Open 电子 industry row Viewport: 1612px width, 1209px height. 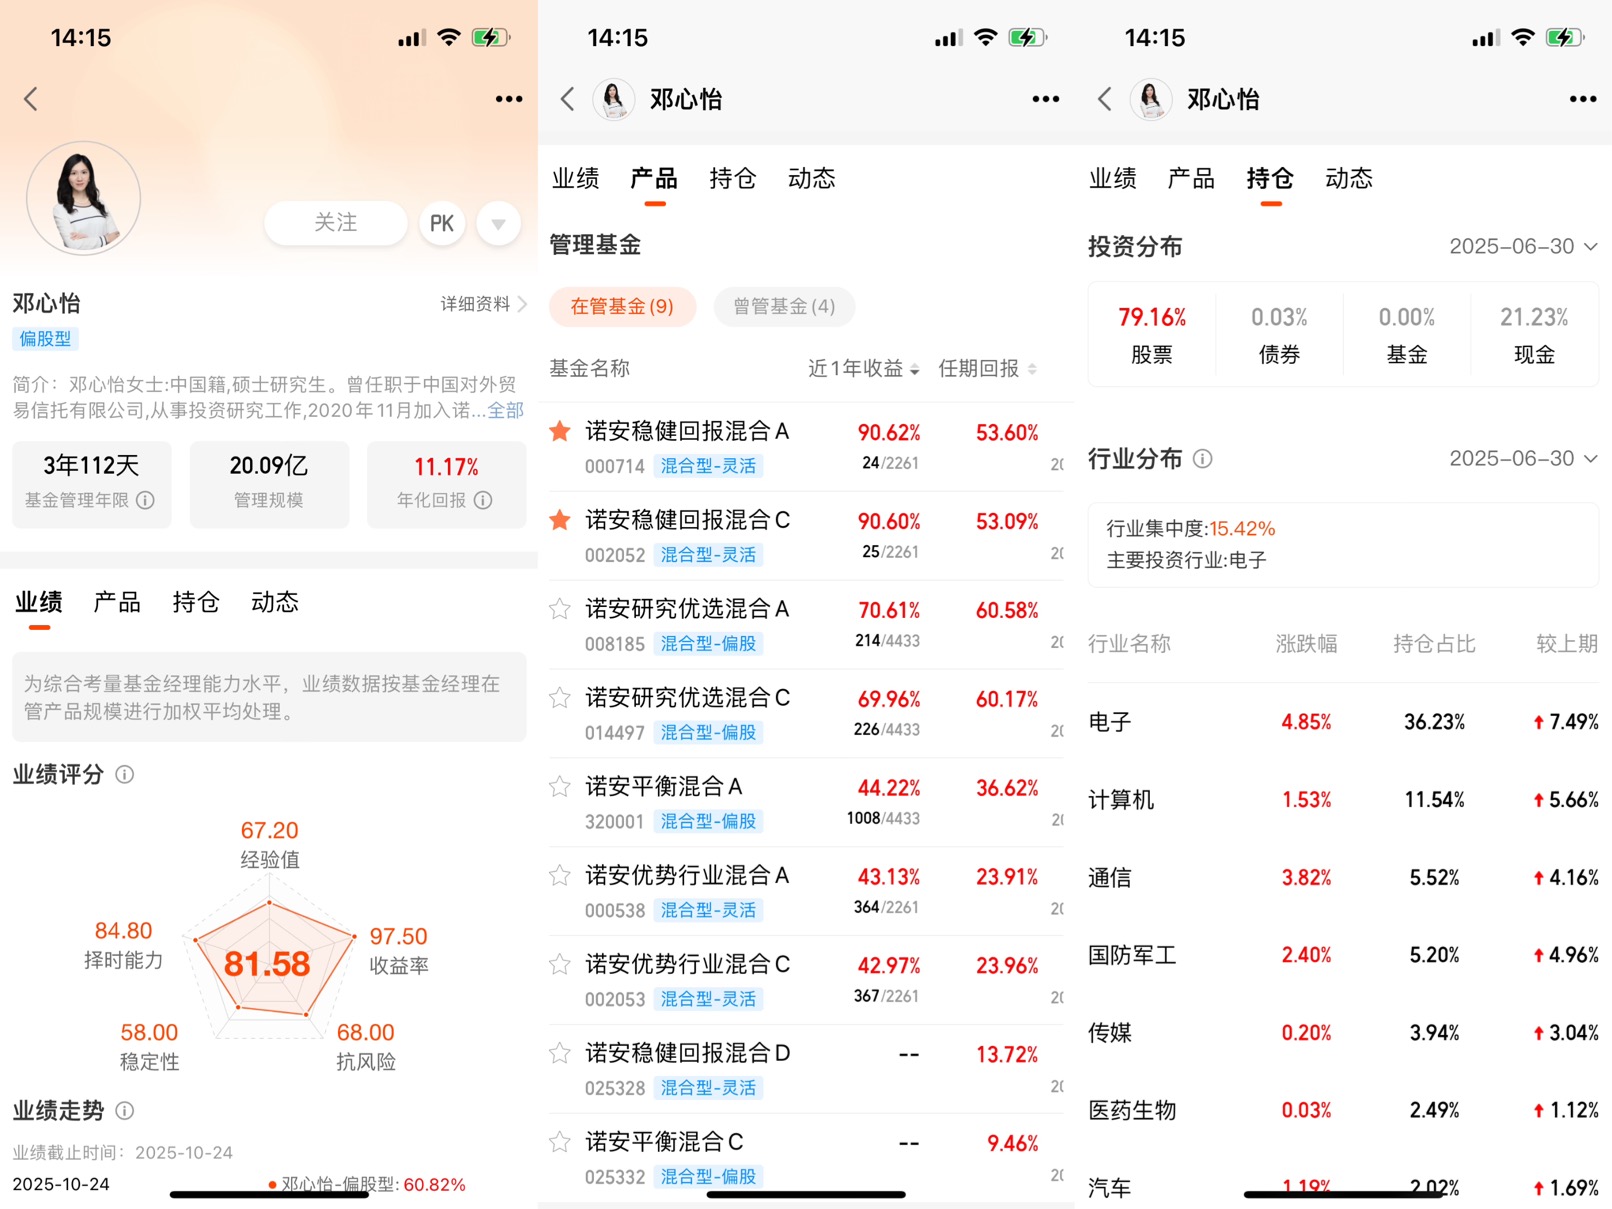1343,722
